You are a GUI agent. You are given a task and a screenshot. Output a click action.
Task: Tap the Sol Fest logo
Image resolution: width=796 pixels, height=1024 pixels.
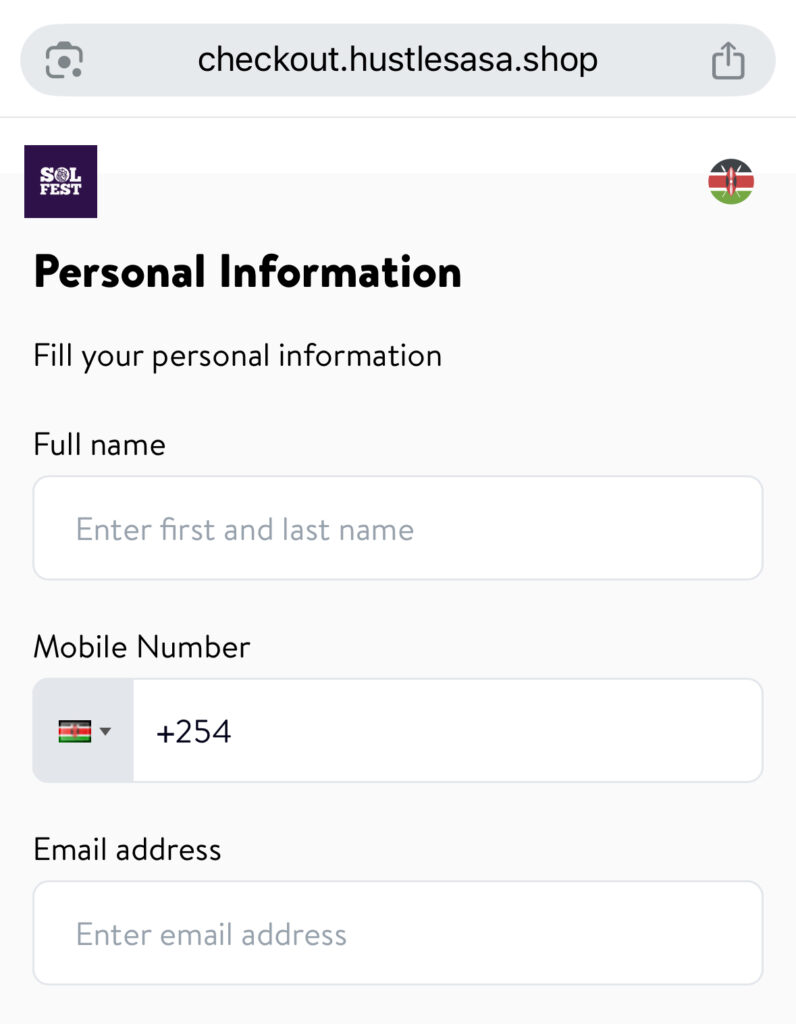pyautogui.click(x=60, y=181)
